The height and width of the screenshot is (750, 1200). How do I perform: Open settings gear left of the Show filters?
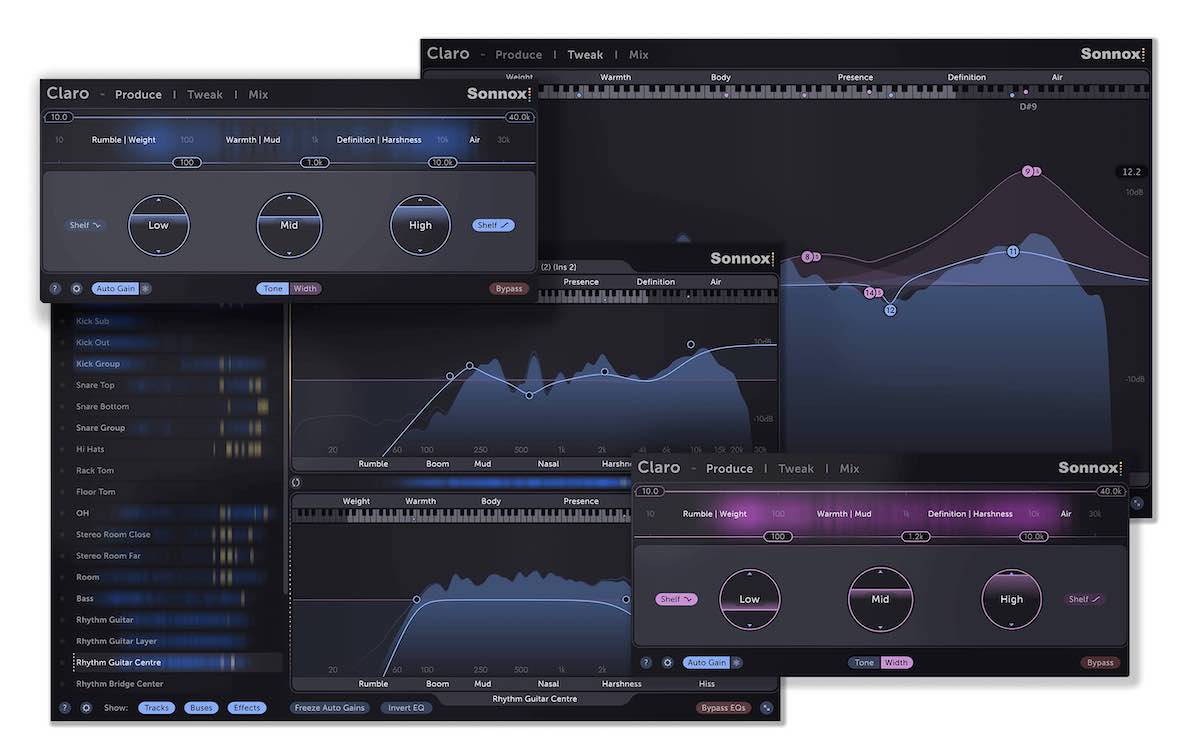(86, 708)
